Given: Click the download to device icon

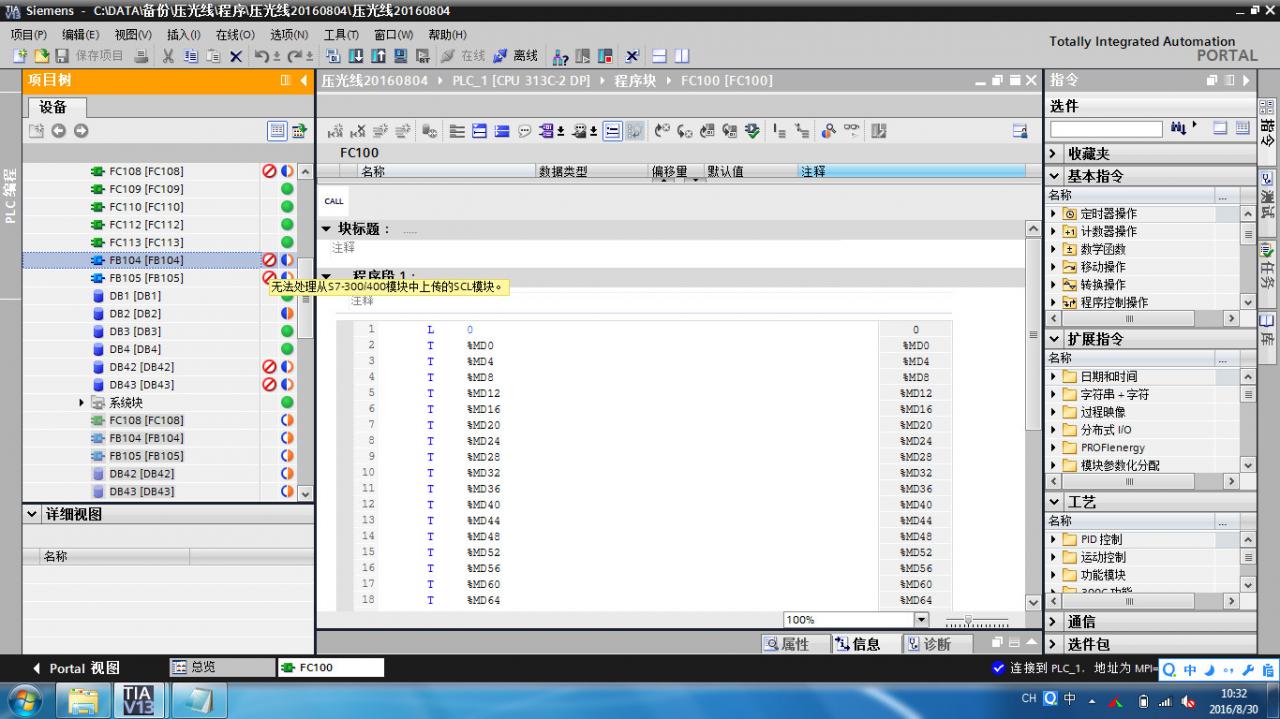Looking at the screenshot, I should tap(356, 56).
